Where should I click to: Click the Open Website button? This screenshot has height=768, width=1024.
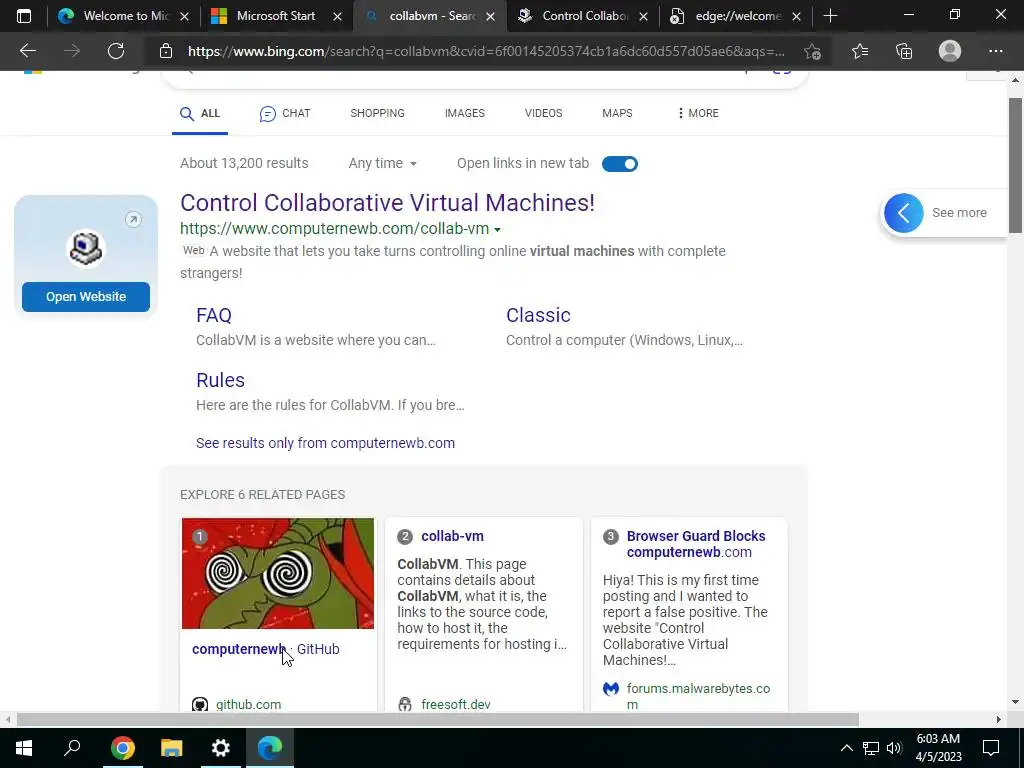(86, 297)
